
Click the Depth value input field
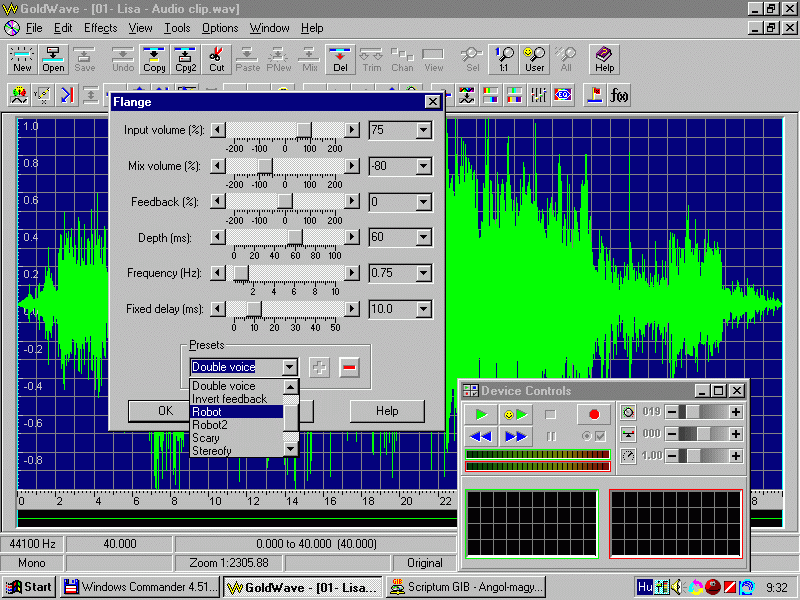click(x=393, y=237)
